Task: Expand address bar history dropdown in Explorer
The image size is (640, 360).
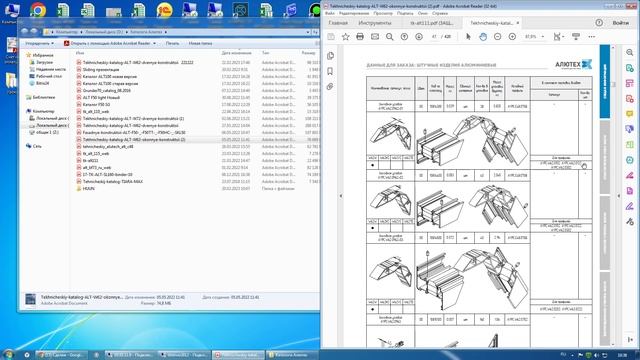Action: 308,32
